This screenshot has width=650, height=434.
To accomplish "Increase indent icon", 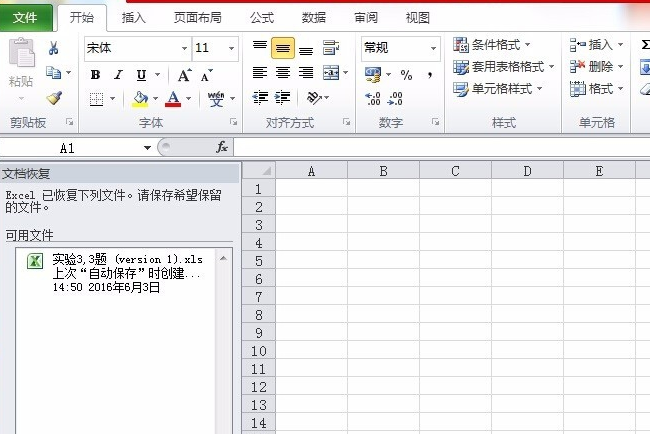I will 283,97.
